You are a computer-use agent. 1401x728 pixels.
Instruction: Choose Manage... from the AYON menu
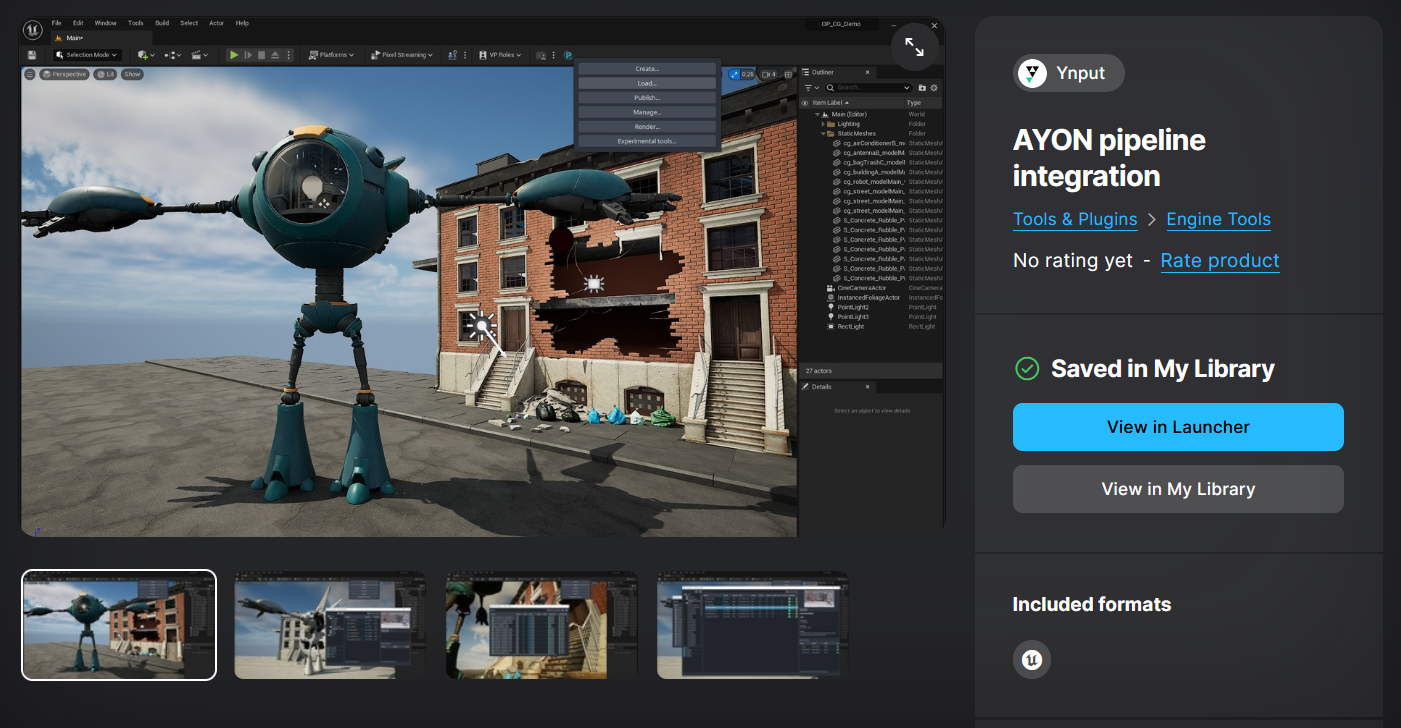coord(647,112)
